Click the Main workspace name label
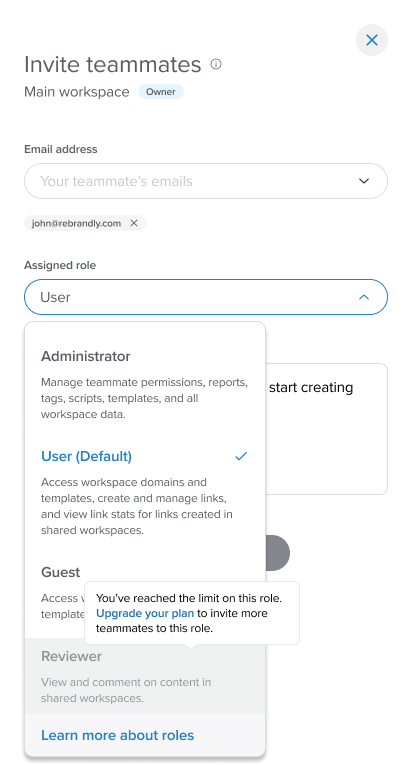The width and height of the screenshot is (412, 765). (x=77, y=92)
